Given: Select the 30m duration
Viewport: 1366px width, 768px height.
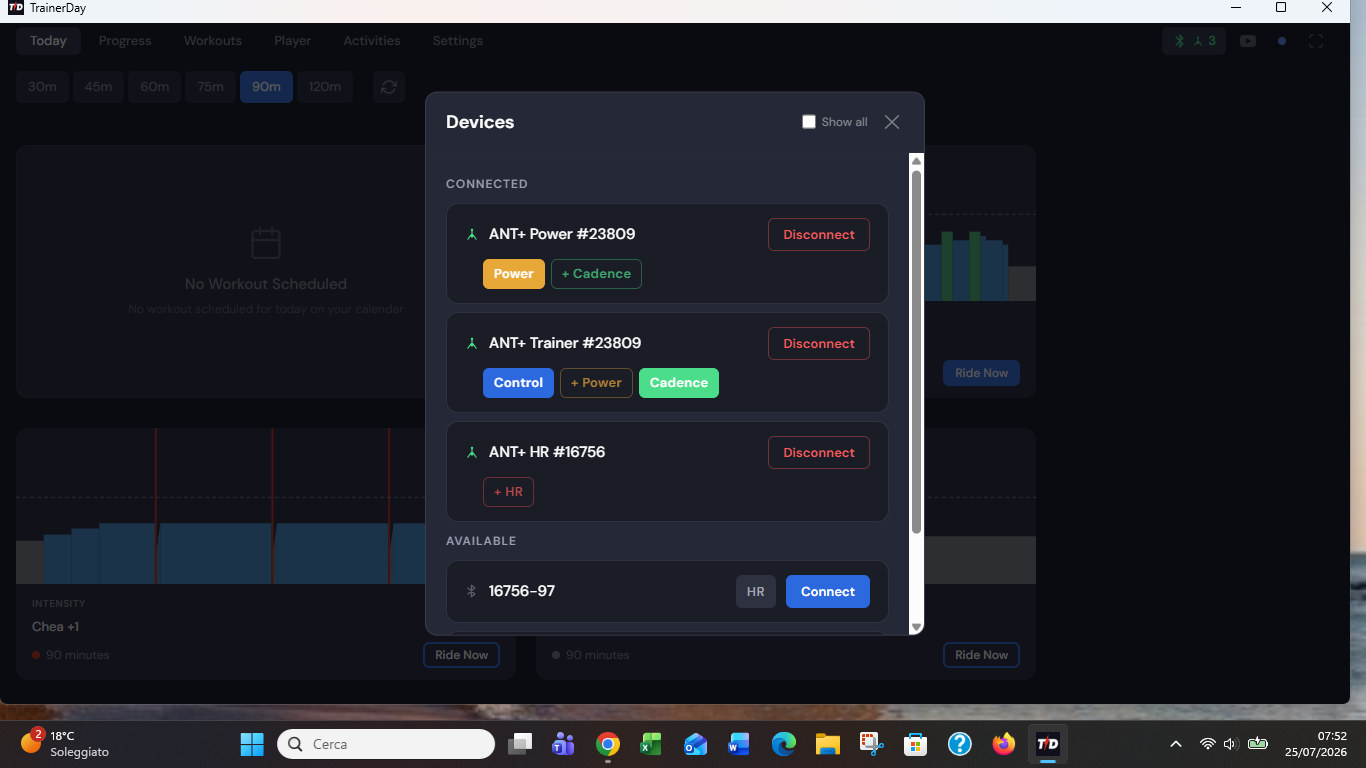Looking at the screenshot, I should (x=42, y=87).
